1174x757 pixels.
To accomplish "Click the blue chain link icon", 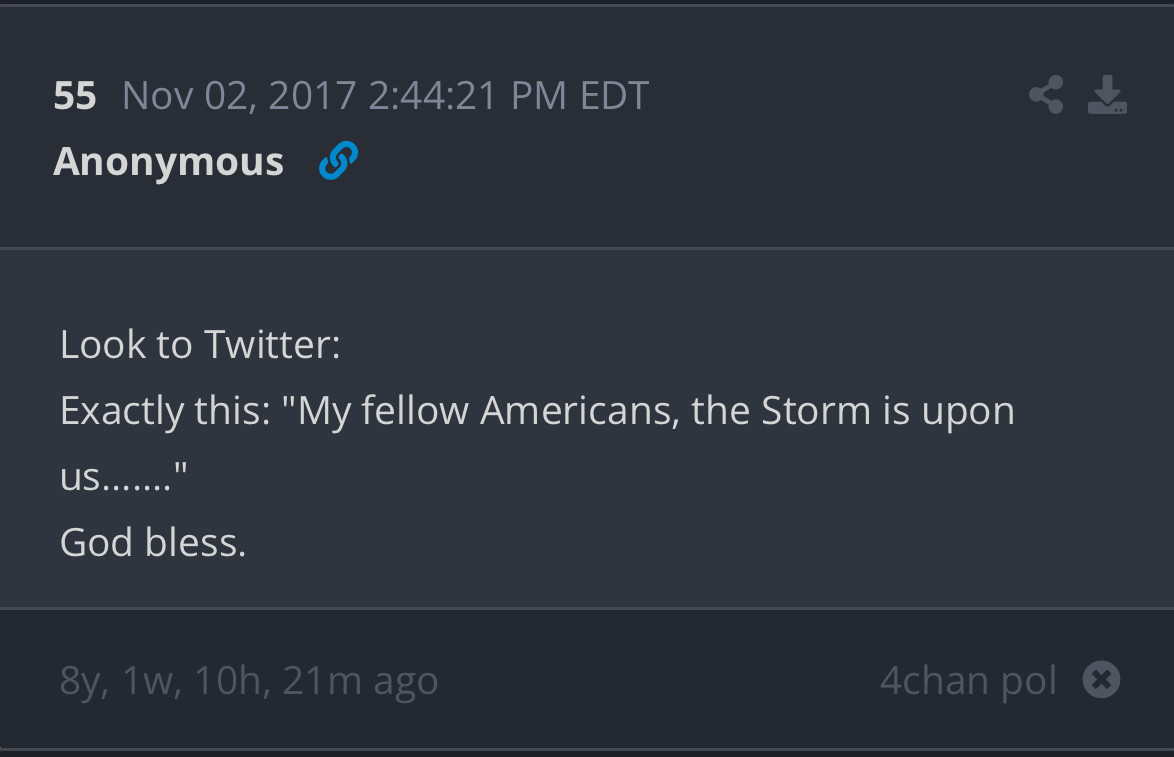I will [x=338, y=161].
